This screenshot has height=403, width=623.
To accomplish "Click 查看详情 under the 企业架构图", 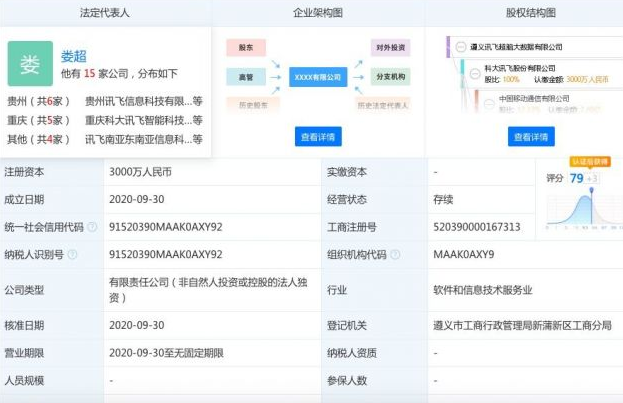I will [317, 136].
